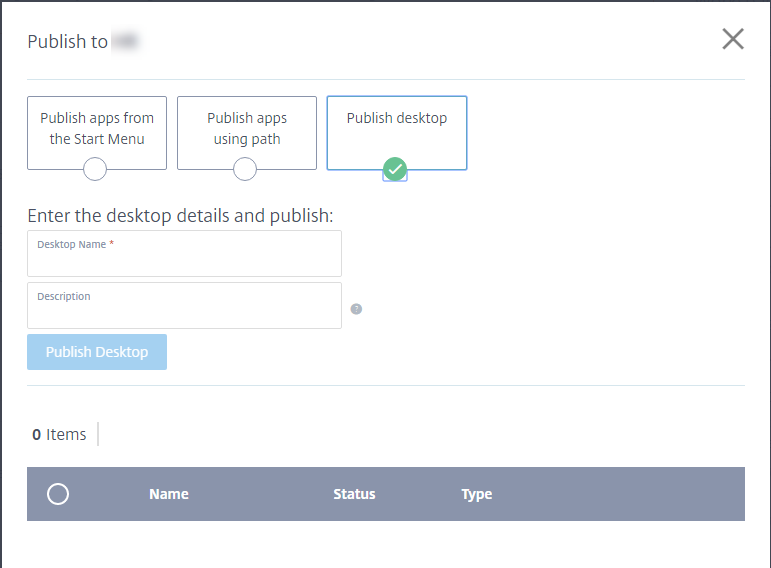Click the Publish Desktop button
This screenshot has width=771, height=568.
coord(97,352)
